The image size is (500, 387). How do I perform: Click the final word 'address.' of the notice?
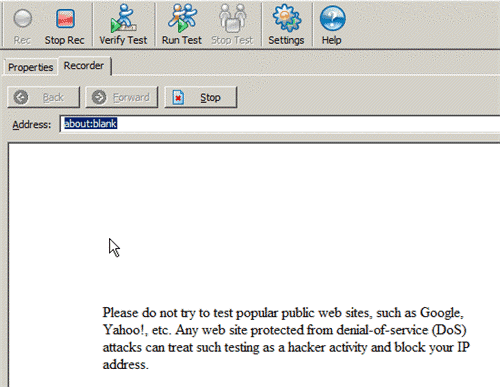[125, 365]
